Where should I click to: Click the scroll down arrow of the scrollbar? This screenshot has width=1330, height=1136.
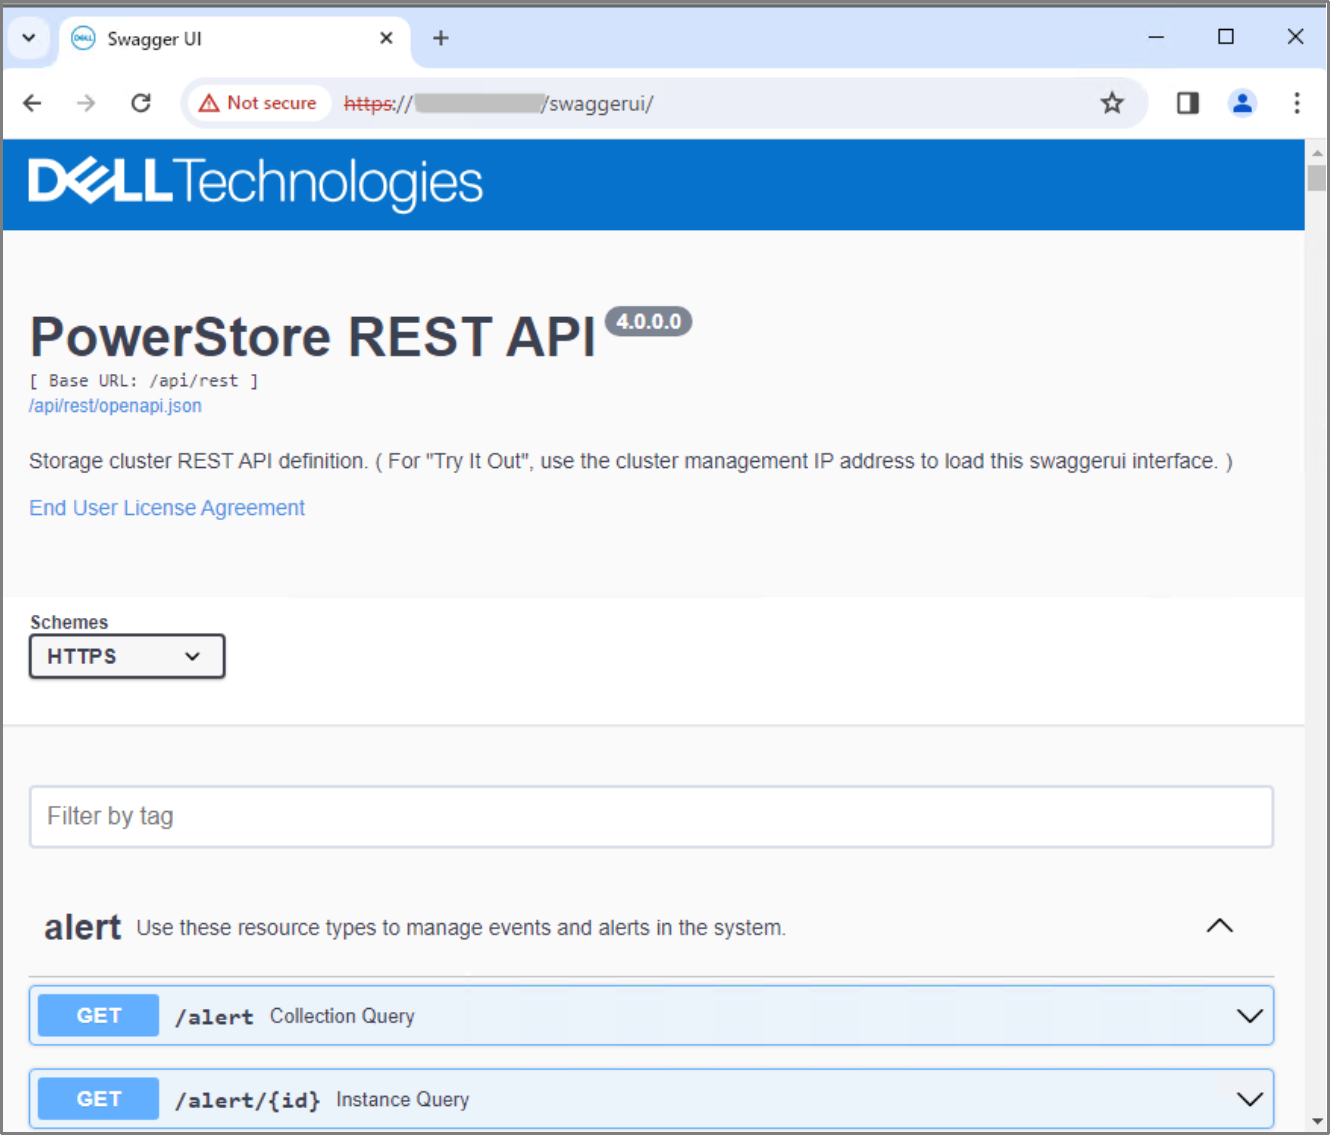pos(1317,1121)
